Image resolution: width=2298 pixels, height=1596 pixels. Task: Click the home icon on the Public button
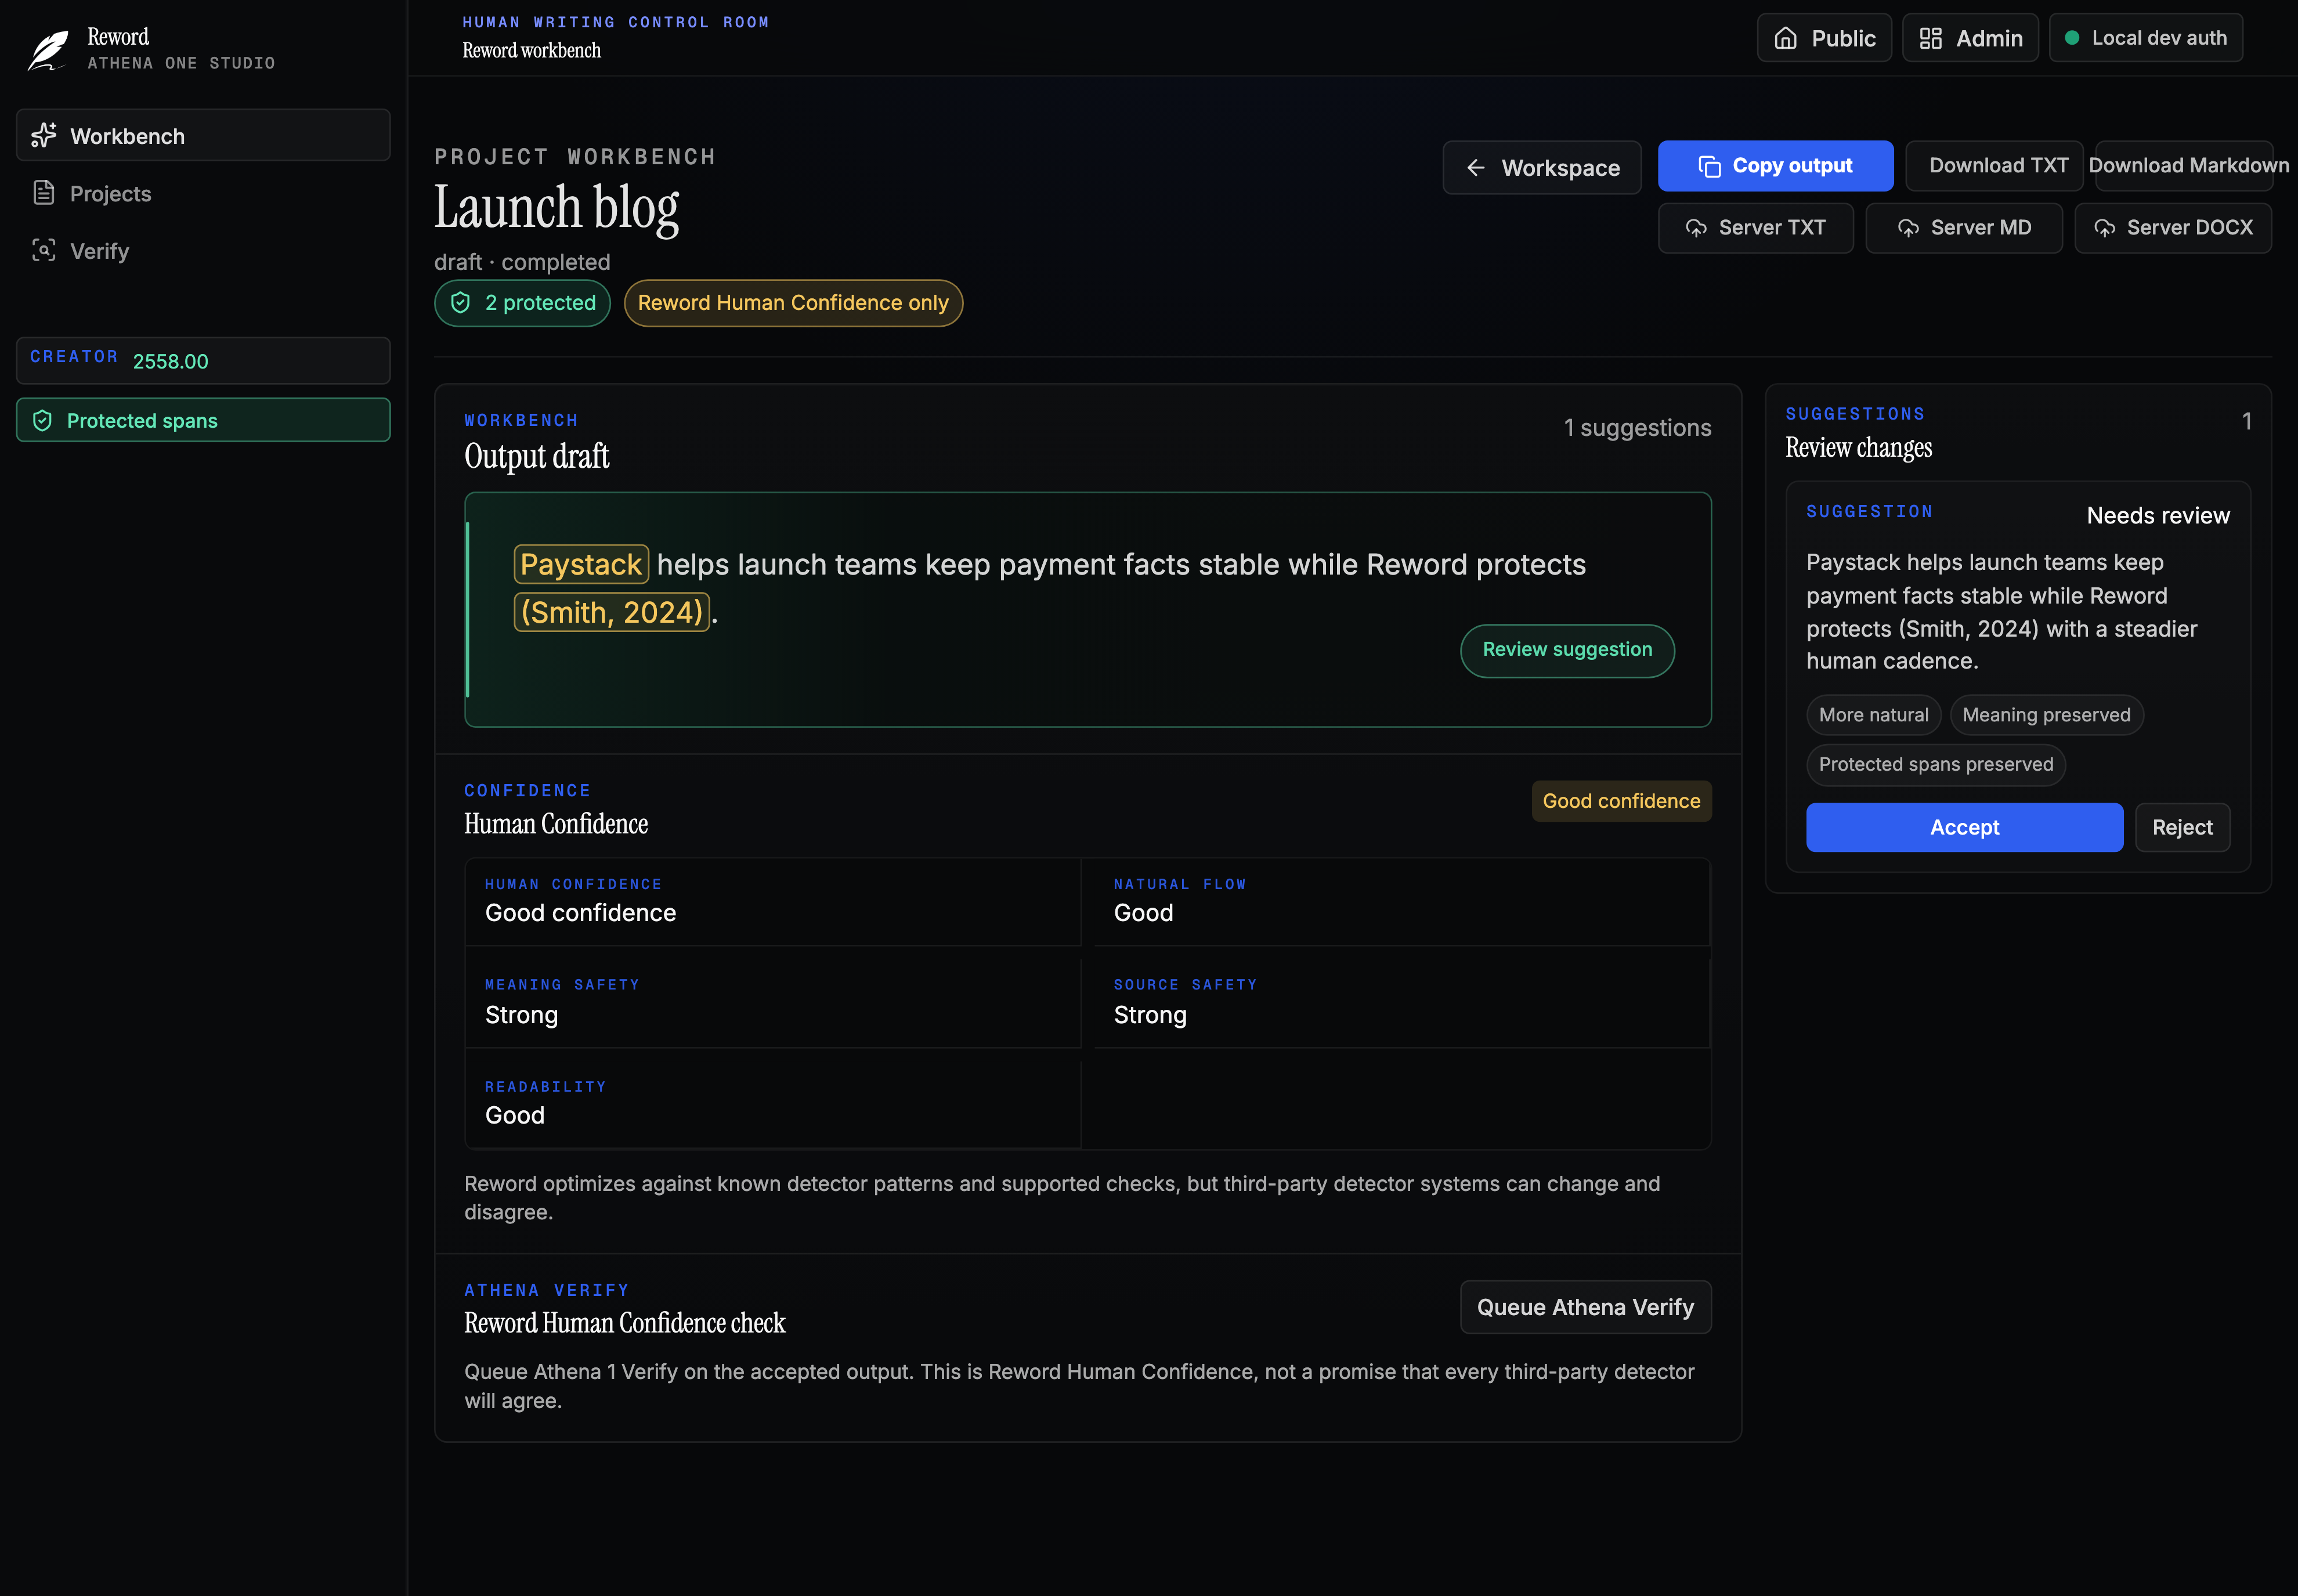coord(1785,38)
